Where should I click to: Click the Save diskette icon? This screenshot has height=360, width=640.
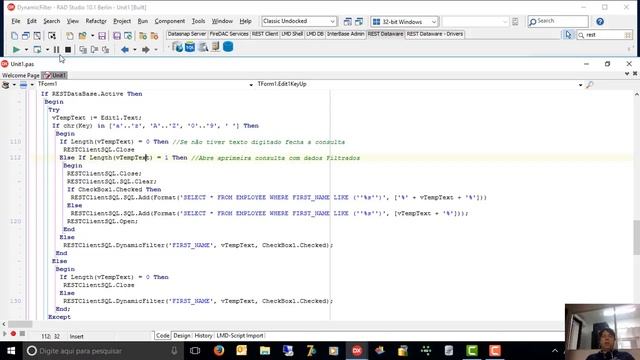click(x=102, y=36)
